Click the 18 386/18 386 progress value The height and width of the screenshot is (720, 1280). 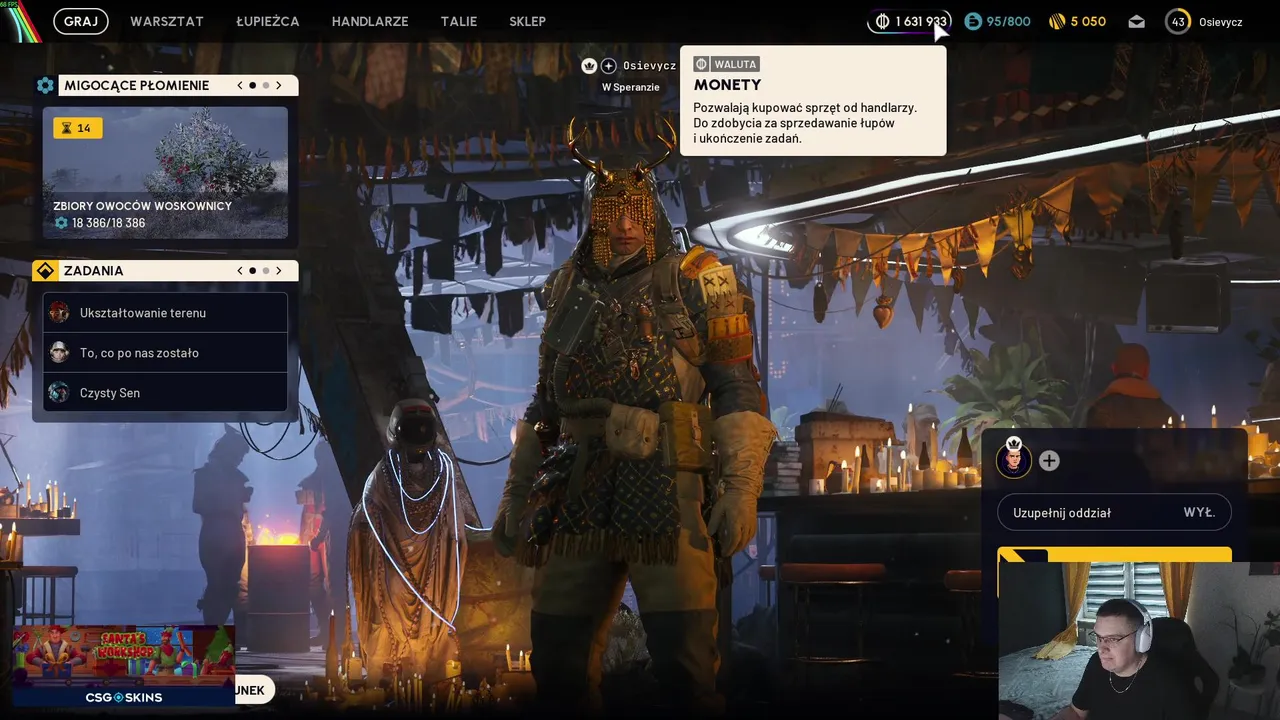pyautogui.click(x=108, y=223)
